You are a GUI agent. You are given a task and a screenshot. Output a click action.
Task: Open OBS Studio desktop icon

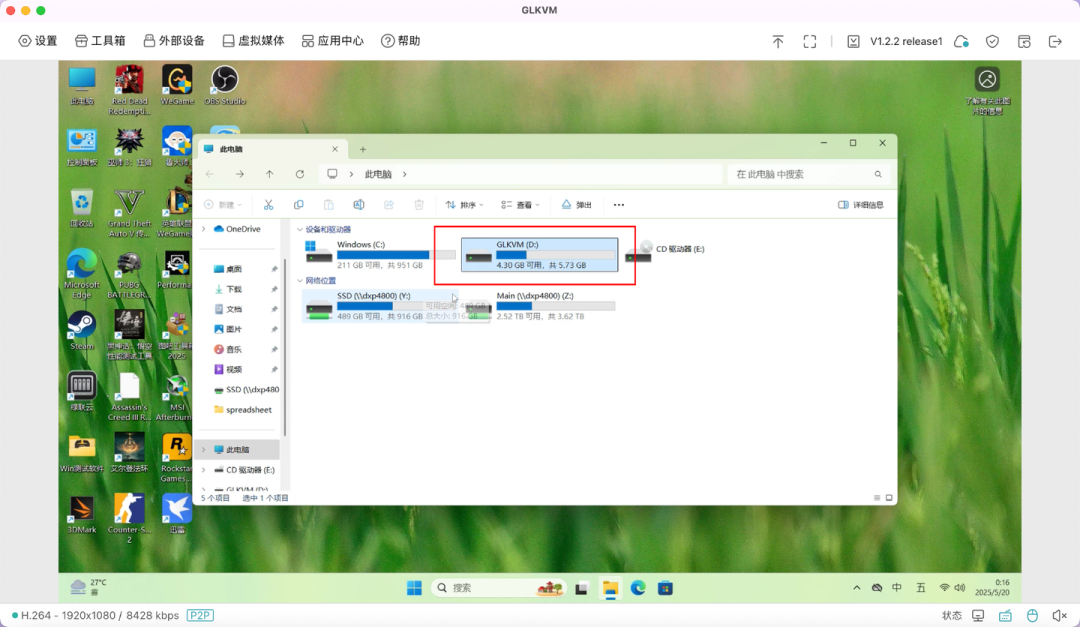coord(224,84)
